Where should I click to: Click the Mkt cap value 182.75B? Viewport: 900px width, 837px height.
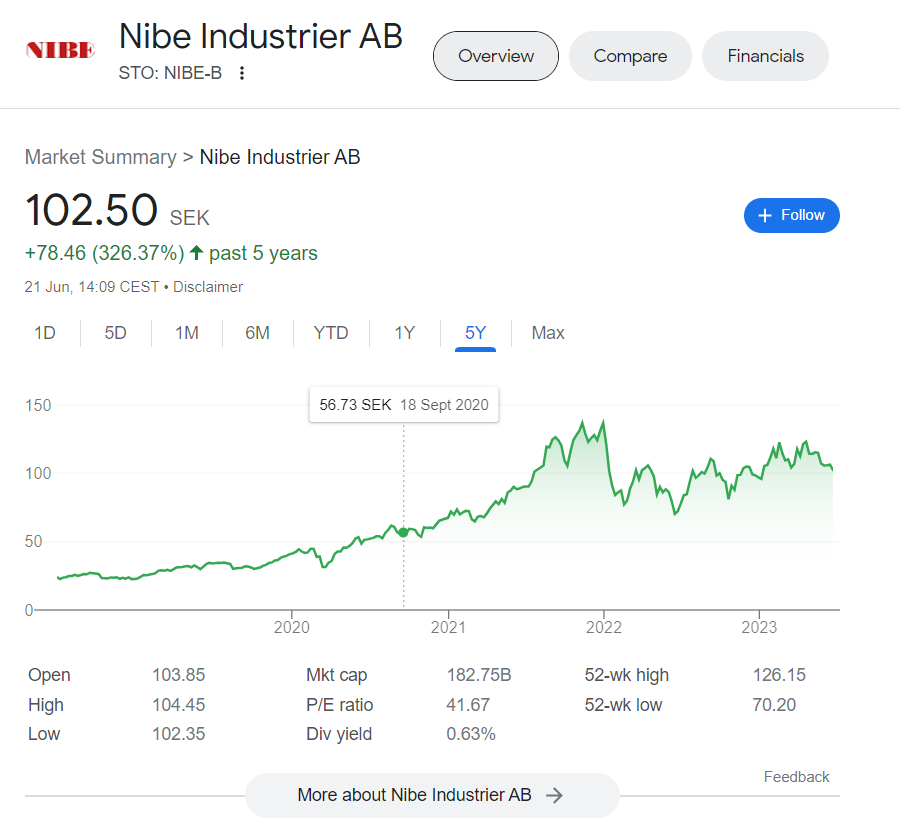479,675
